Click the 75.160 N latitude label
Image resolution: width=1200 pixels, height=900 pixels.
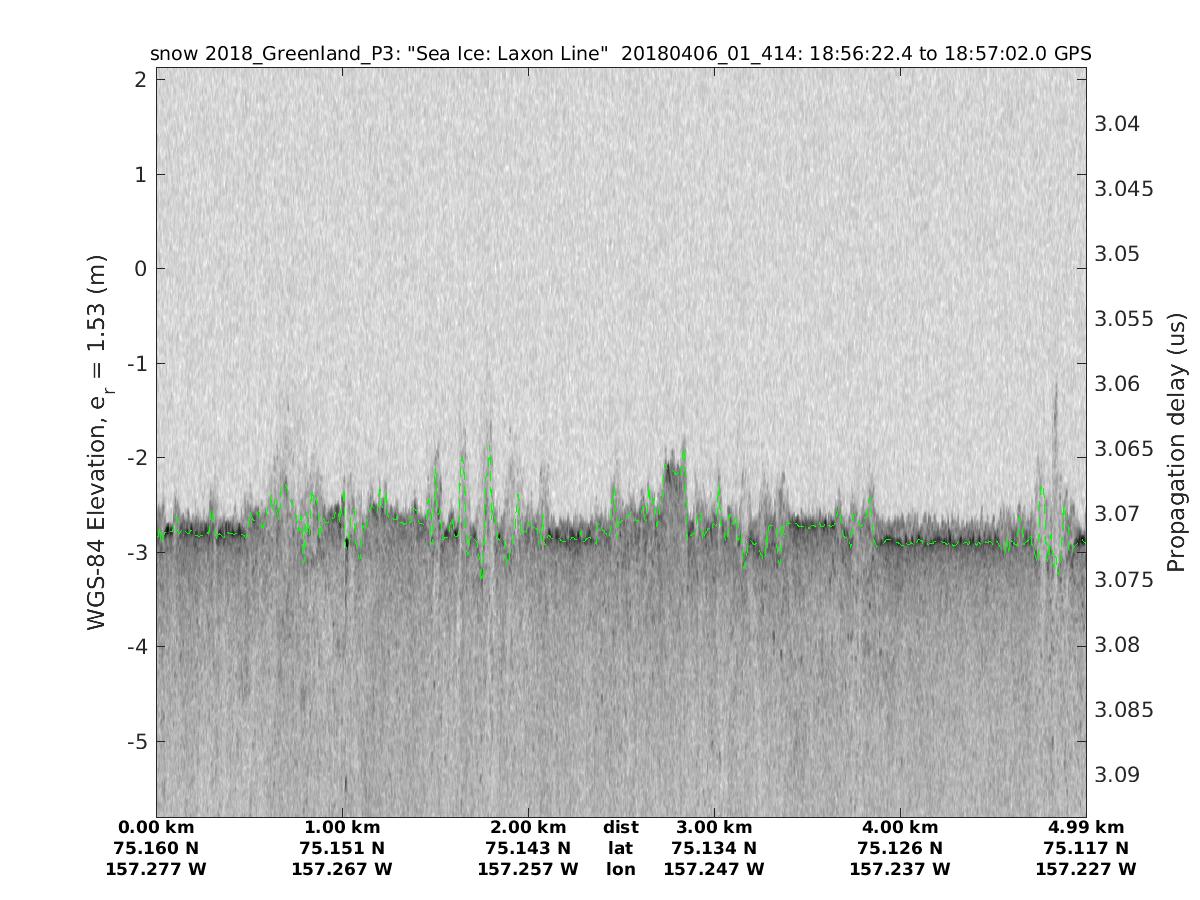point(156,848)
